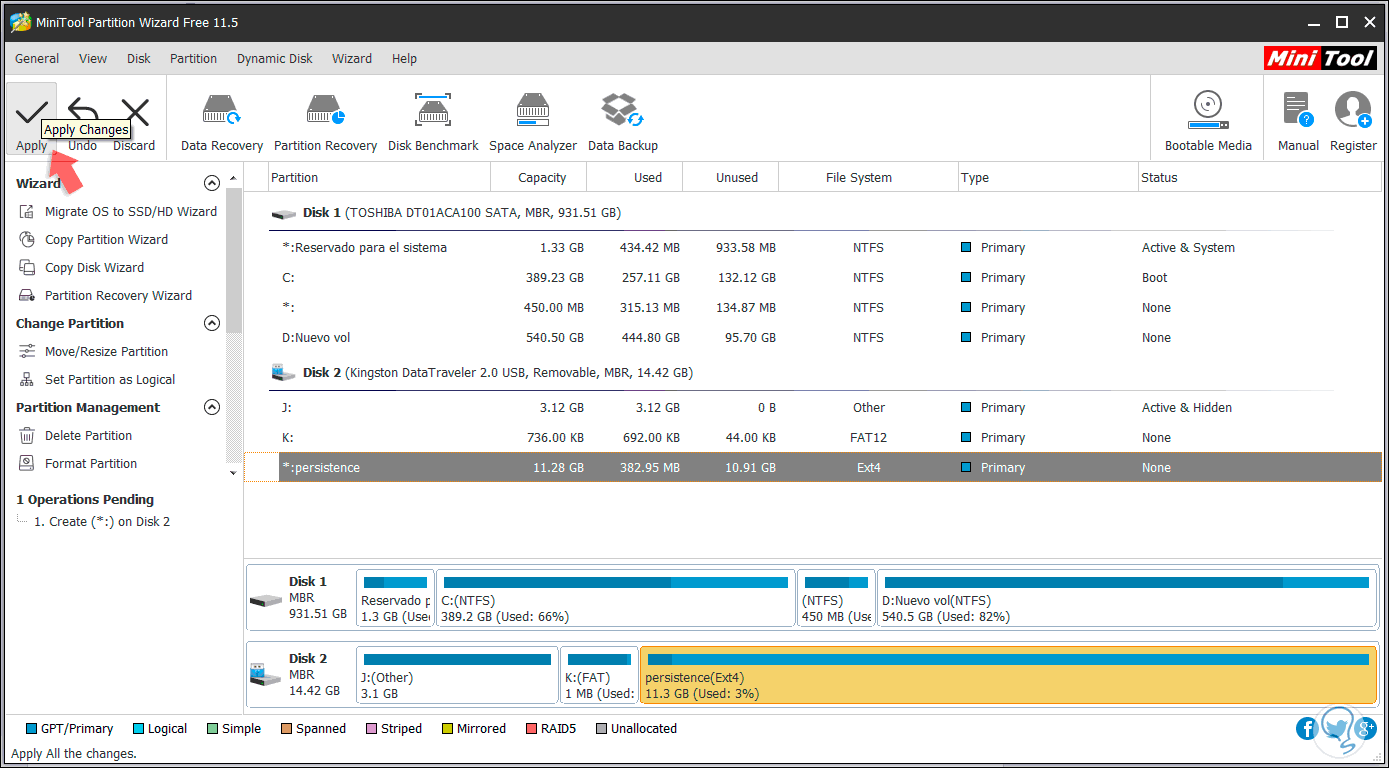Image resolution: width=1389 pixels, height=768 pixels.
Task: Launch the Data Recovery tool
Action: click(x=221, y=120)
